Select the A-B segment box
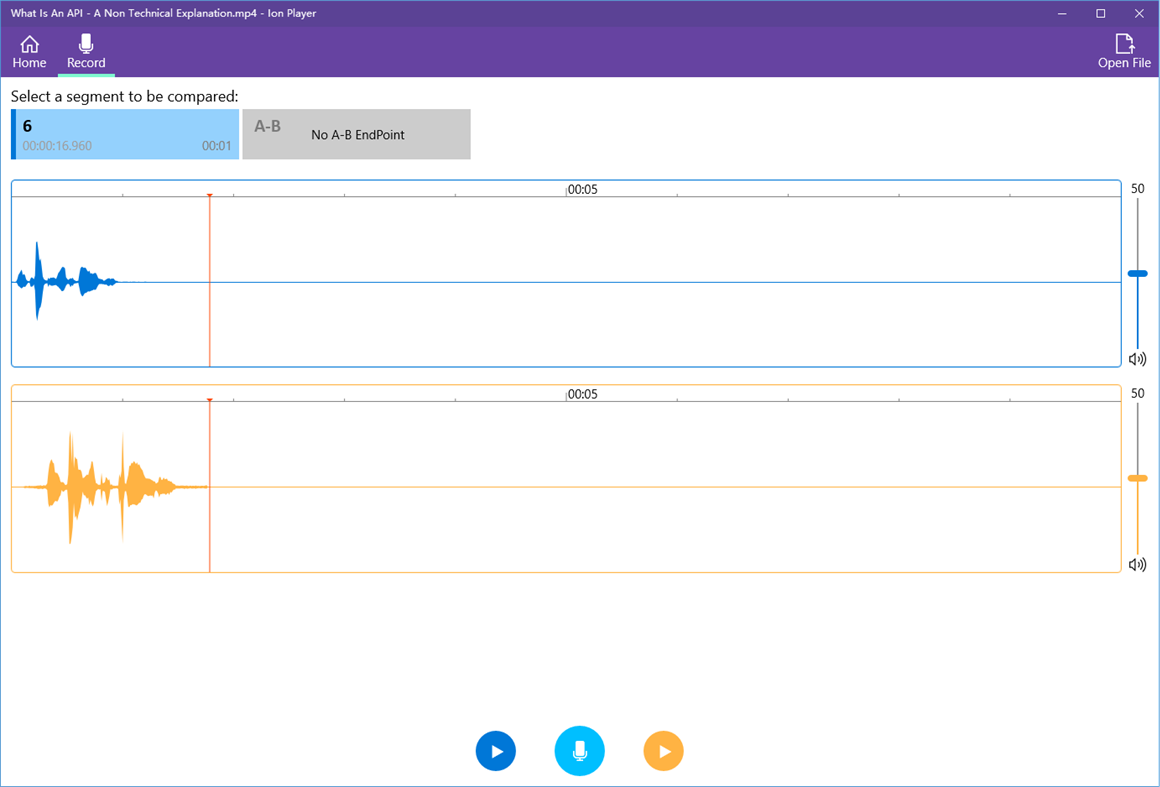 pyautogui.click(x=357, y=134)
